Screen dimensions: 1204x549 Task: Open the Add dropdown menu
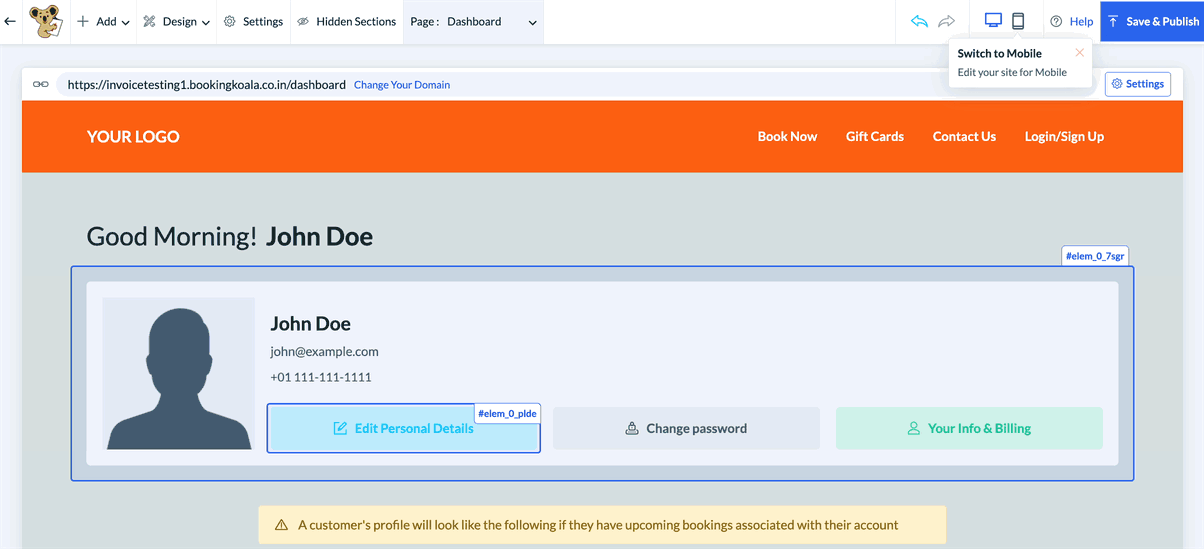click(x=104, y=21)
